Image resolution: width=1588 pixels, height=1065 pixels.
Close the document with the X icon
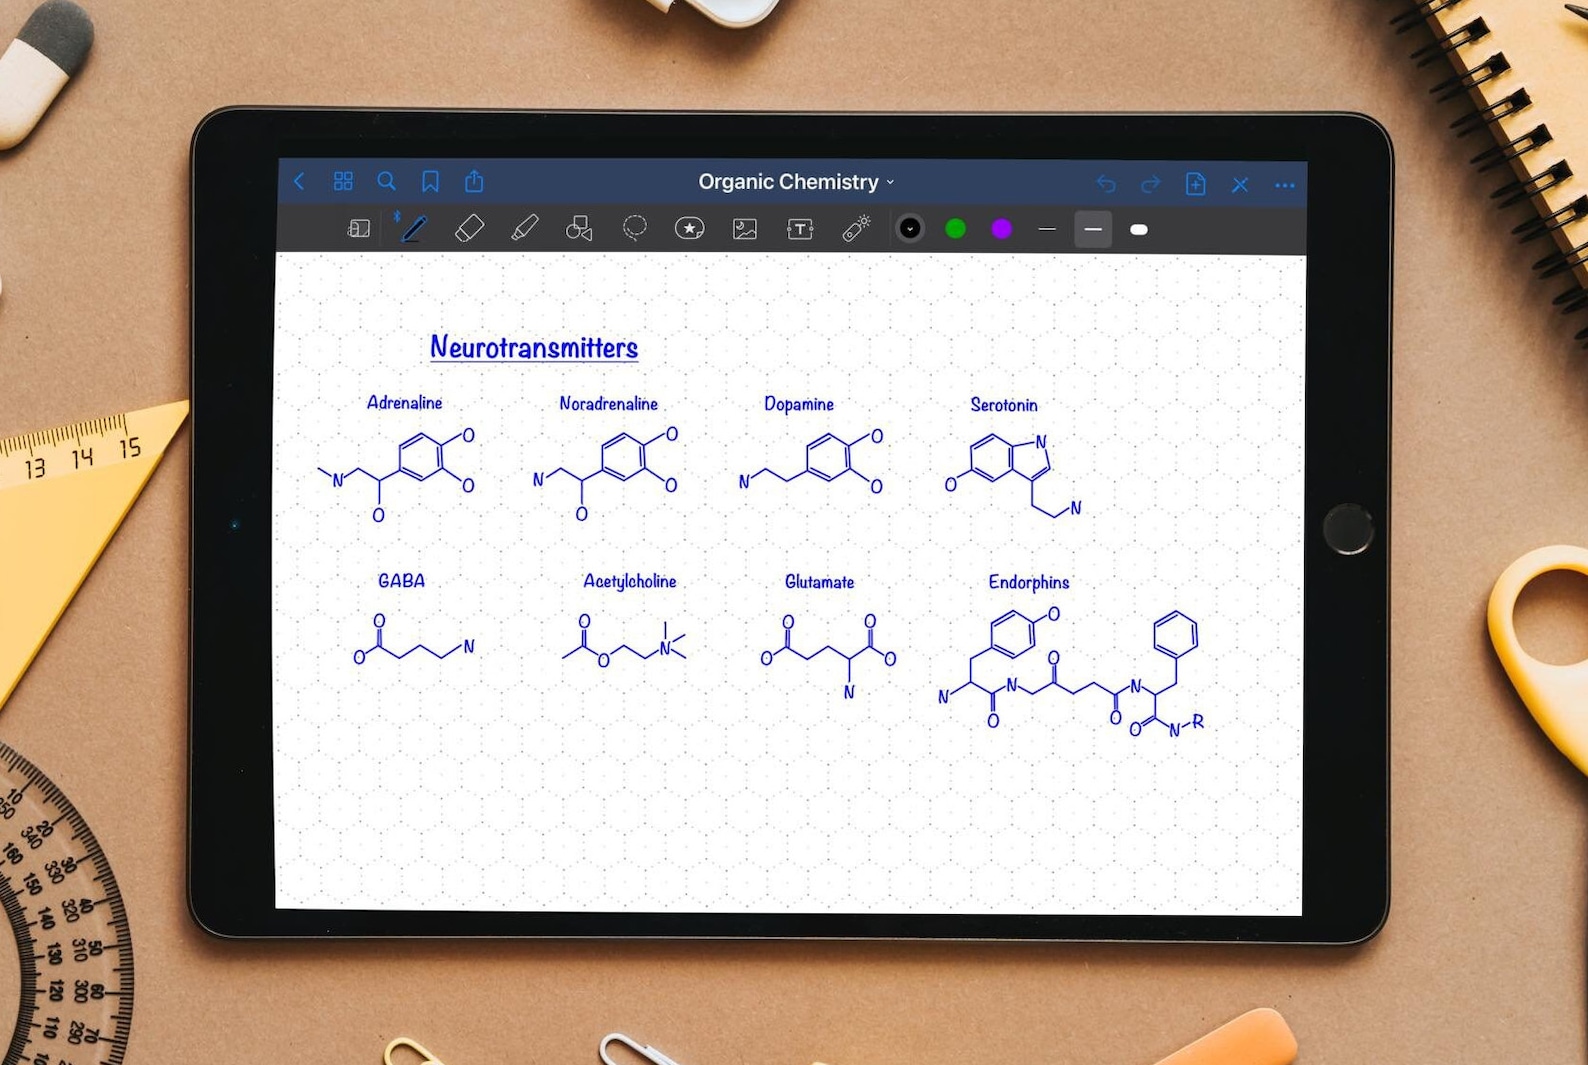(1240, 185)
